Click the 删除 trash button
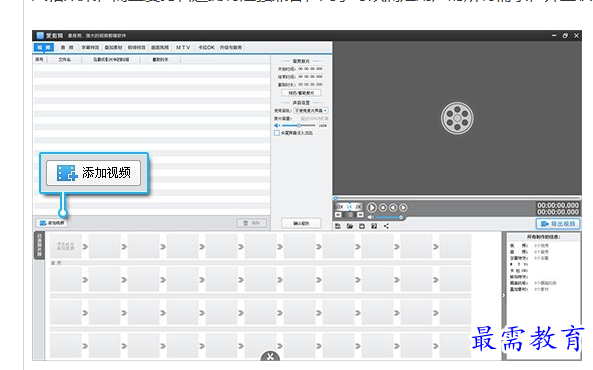The image size is (593, 370). tap(252, 223)
